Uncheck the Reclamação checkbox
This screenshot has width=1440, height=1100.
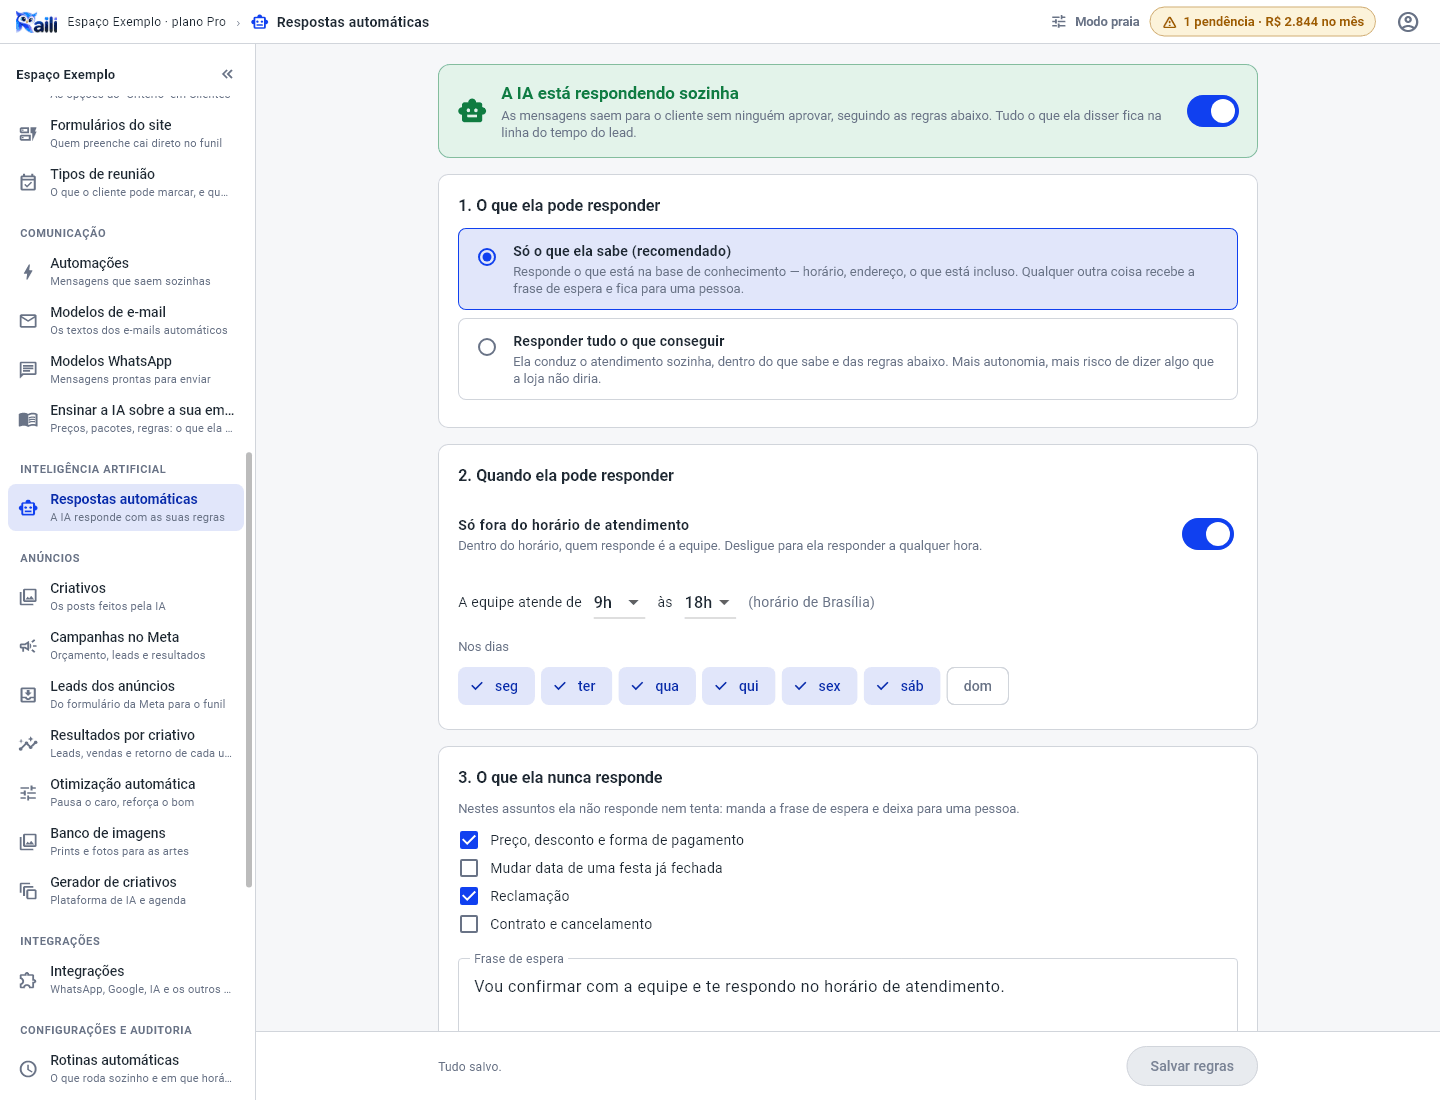469,896
